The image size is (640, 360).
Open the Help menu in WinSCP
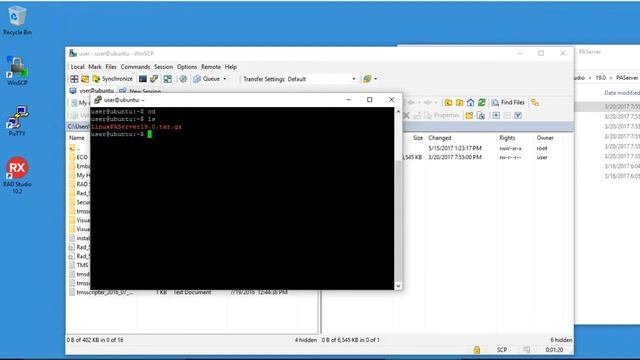231,67
